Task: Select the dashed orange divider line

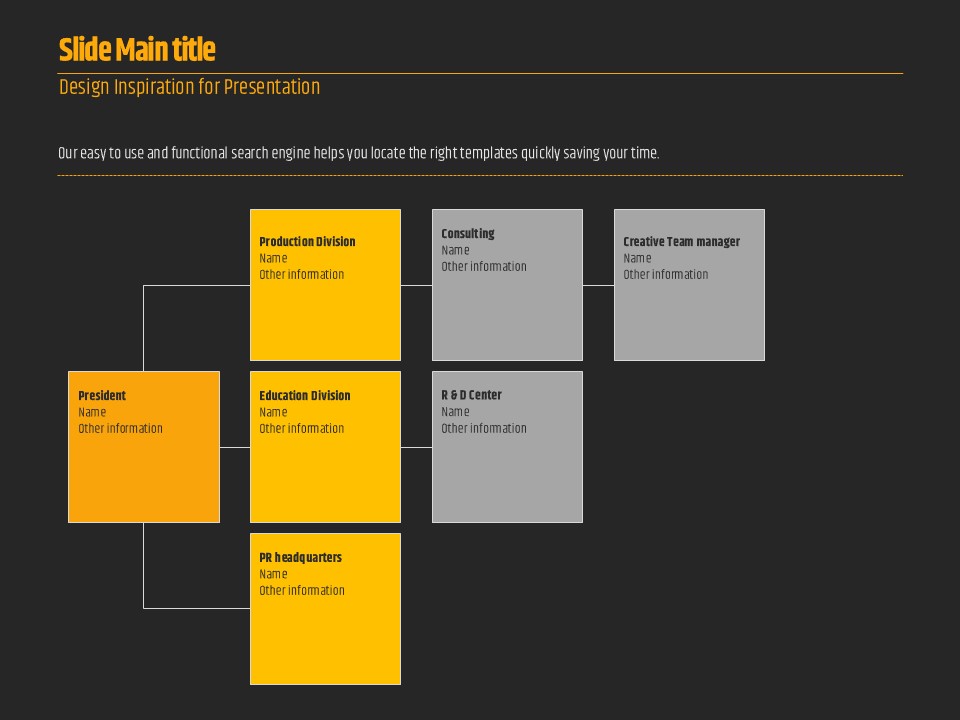Action: (480, 175)
